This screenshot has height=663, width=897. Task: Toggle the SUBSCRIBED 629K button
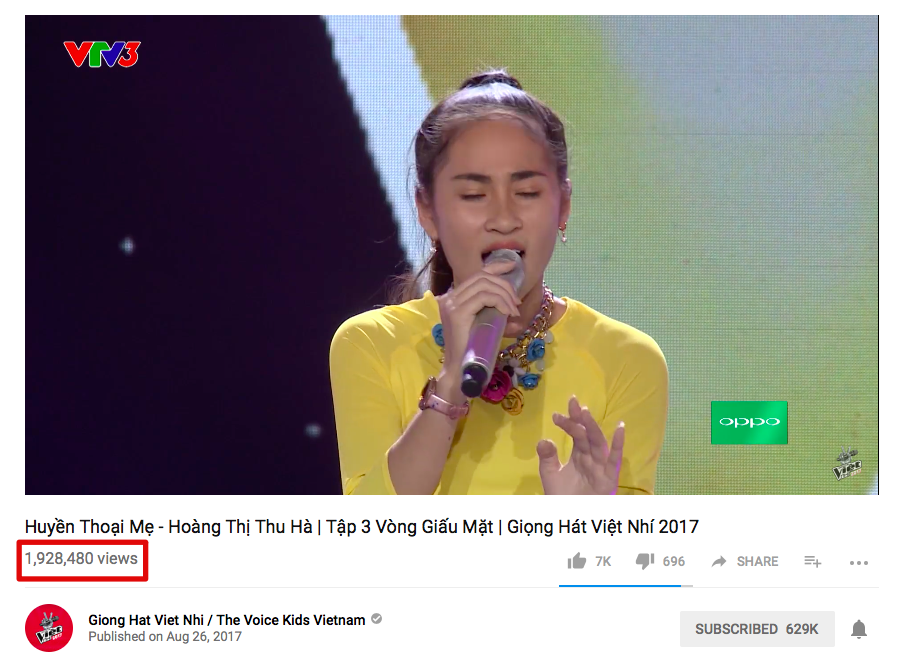tap(757, 629)
